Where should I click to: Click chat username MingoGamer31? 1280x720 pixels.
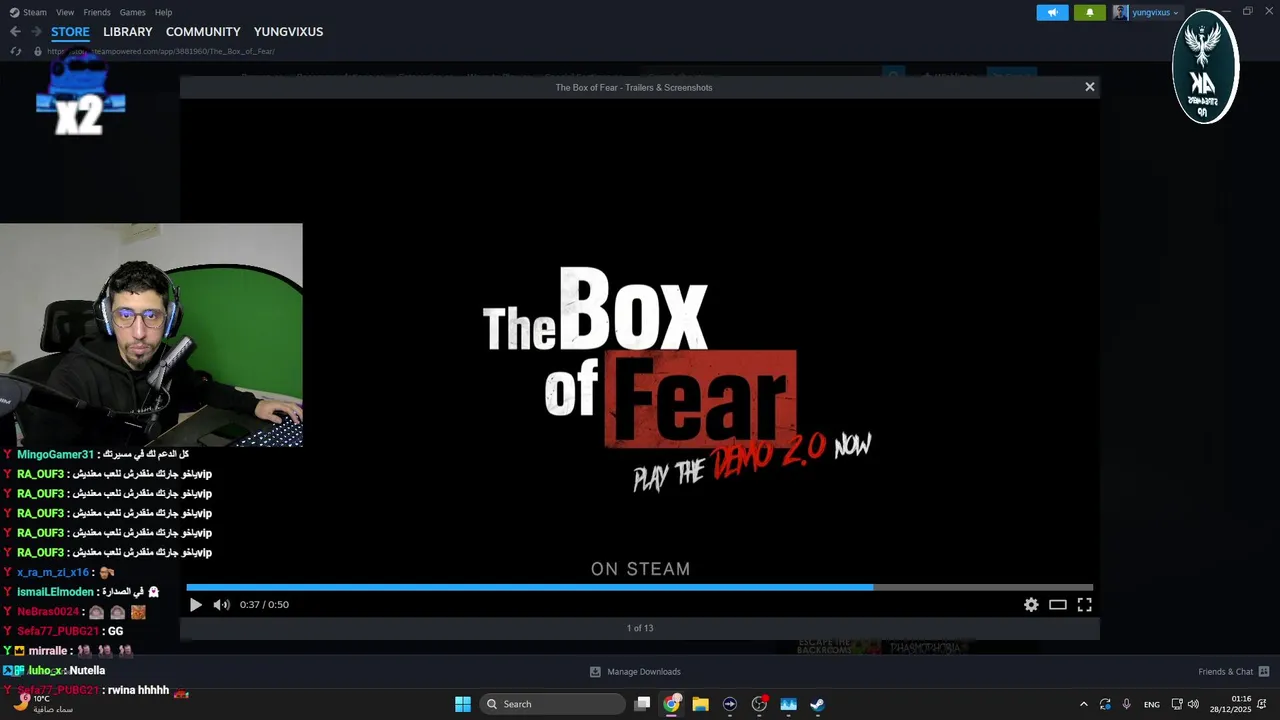[55, 454]
